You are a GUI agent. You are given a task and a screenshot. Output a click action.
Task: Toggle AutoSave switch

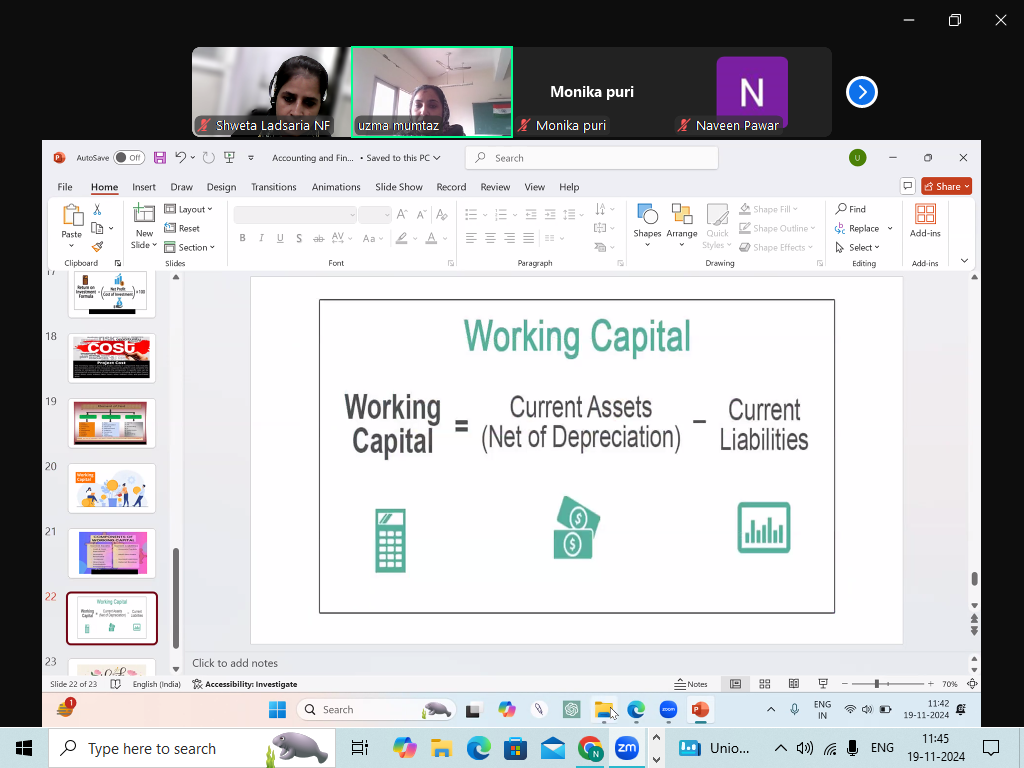tap(129, 157)
